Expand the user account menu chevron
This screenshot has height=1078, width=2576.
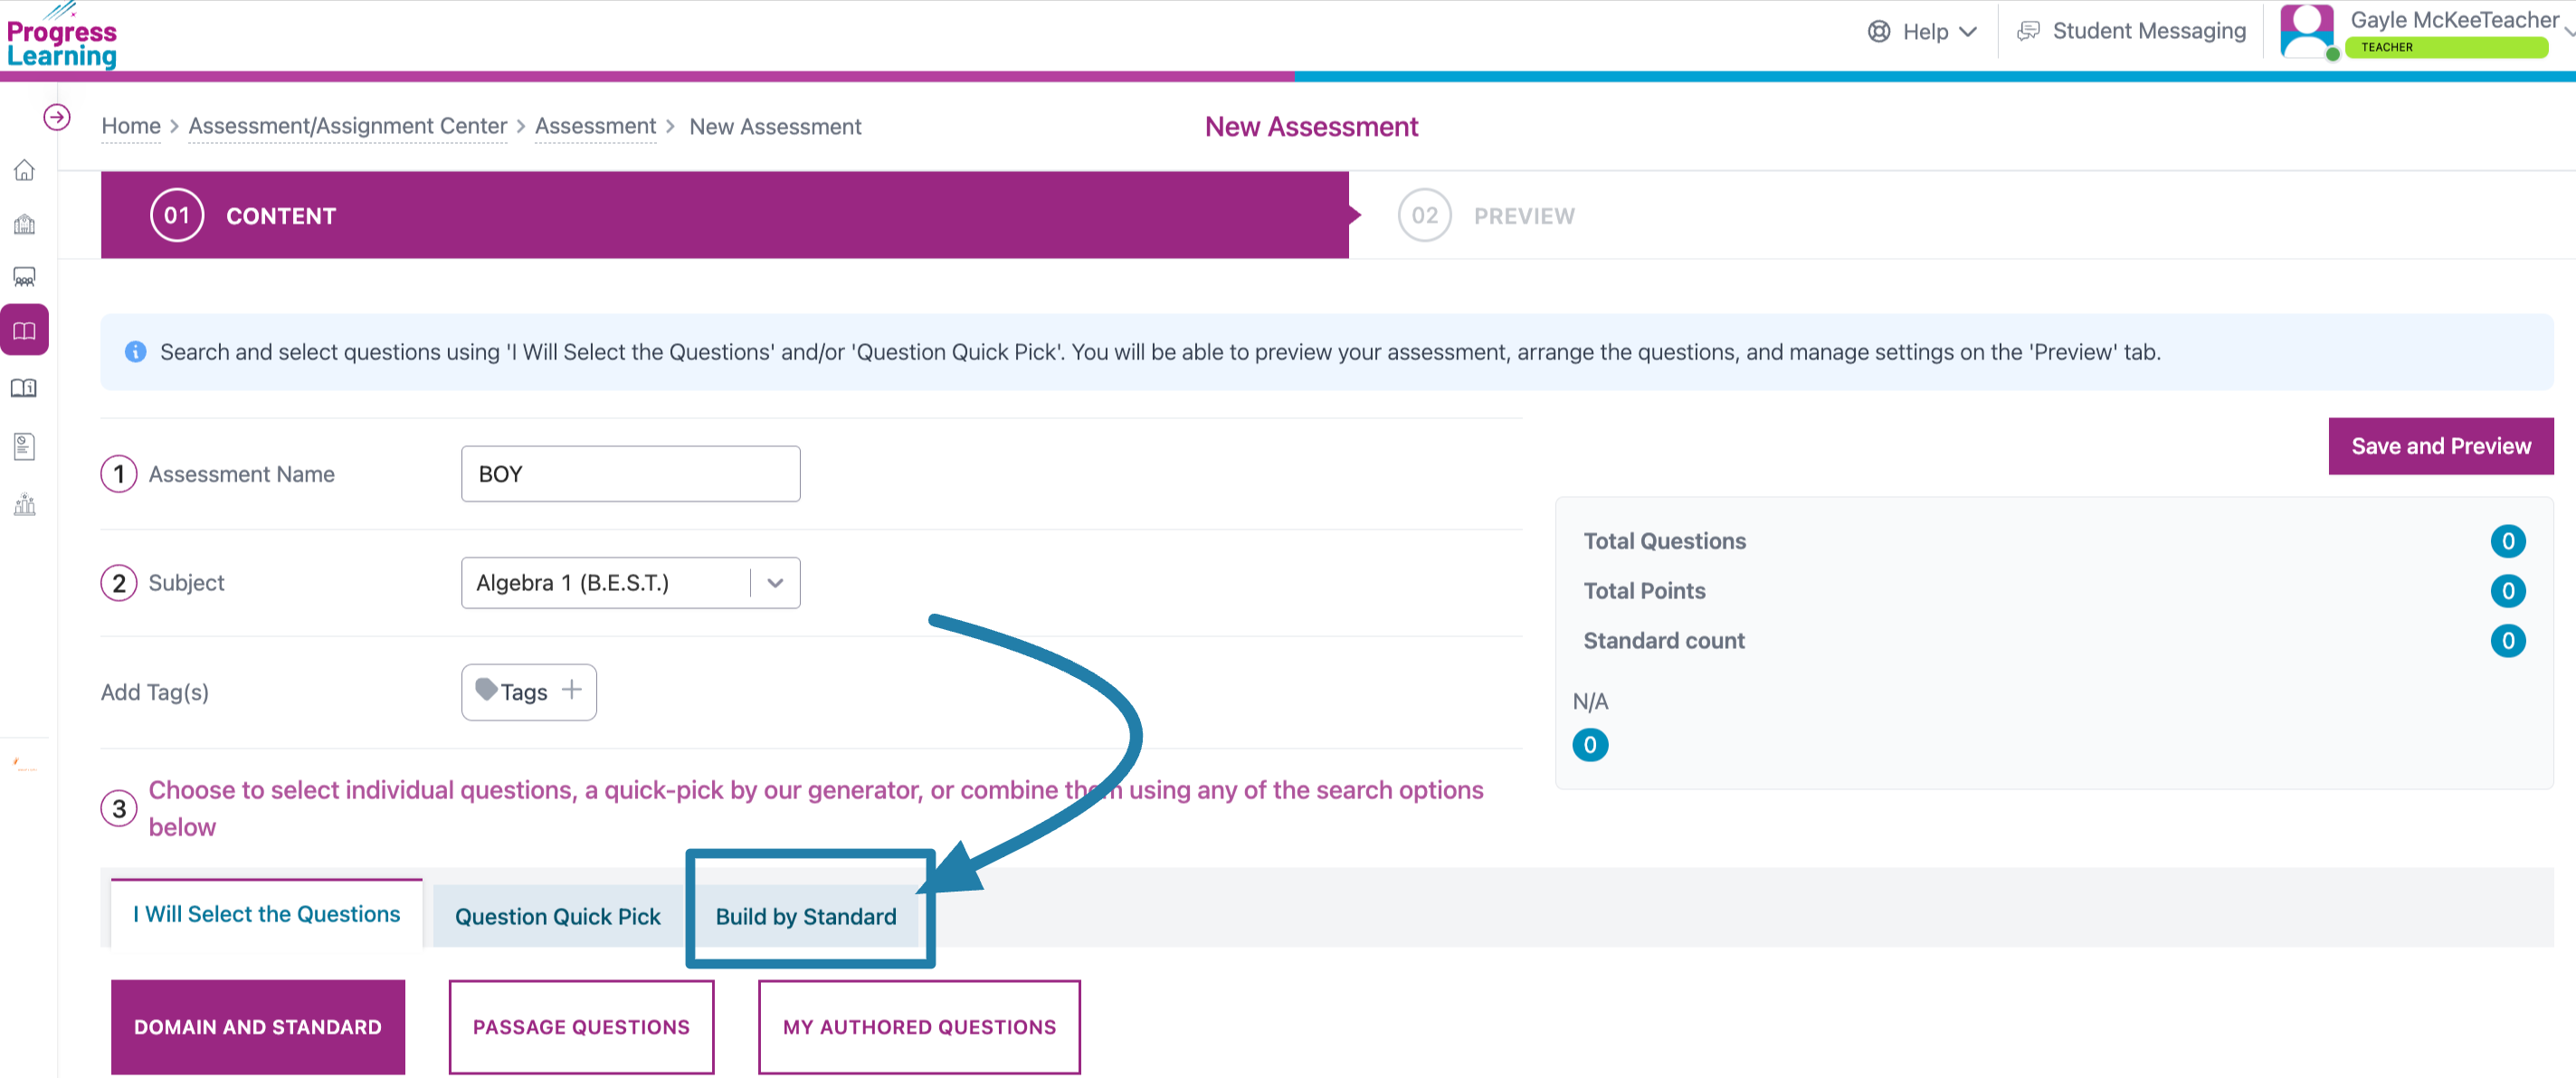(2568, 32)
